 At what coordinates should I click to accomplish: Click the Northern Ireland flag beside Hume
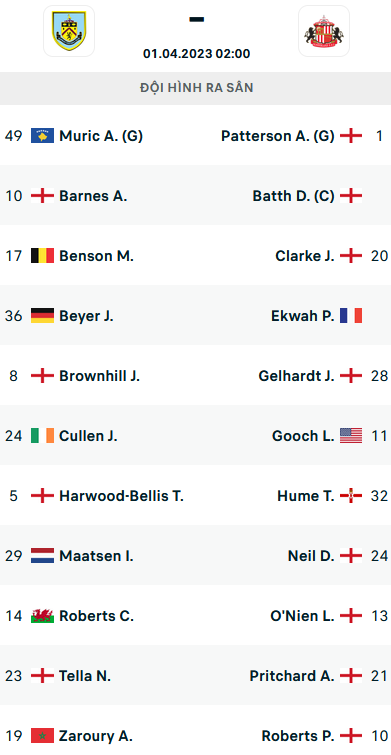point(351,496)
